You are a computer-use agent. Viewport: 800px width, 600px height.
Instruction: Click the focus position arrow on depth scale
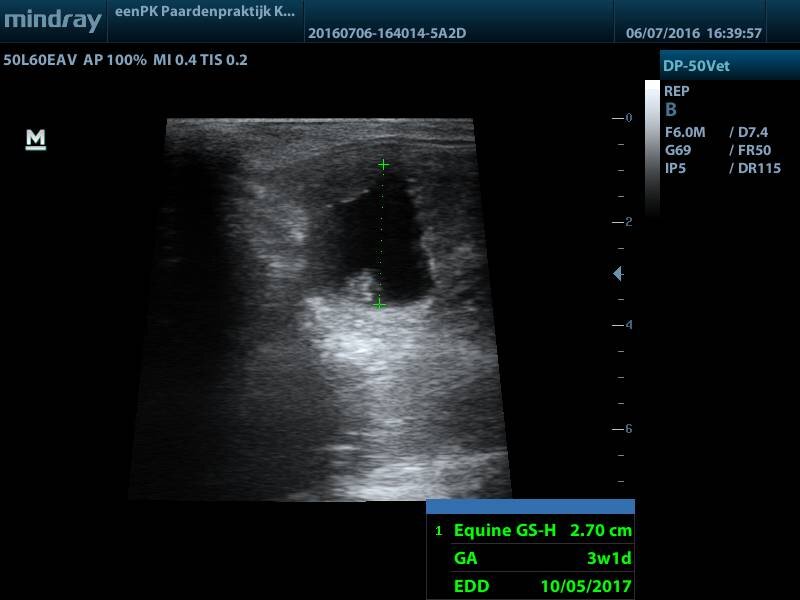[618, 273]
